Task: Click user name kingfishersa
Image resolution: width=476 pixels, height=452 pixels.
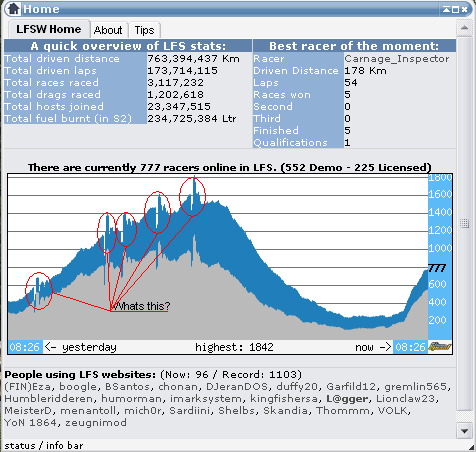Action: pos(284,399)
